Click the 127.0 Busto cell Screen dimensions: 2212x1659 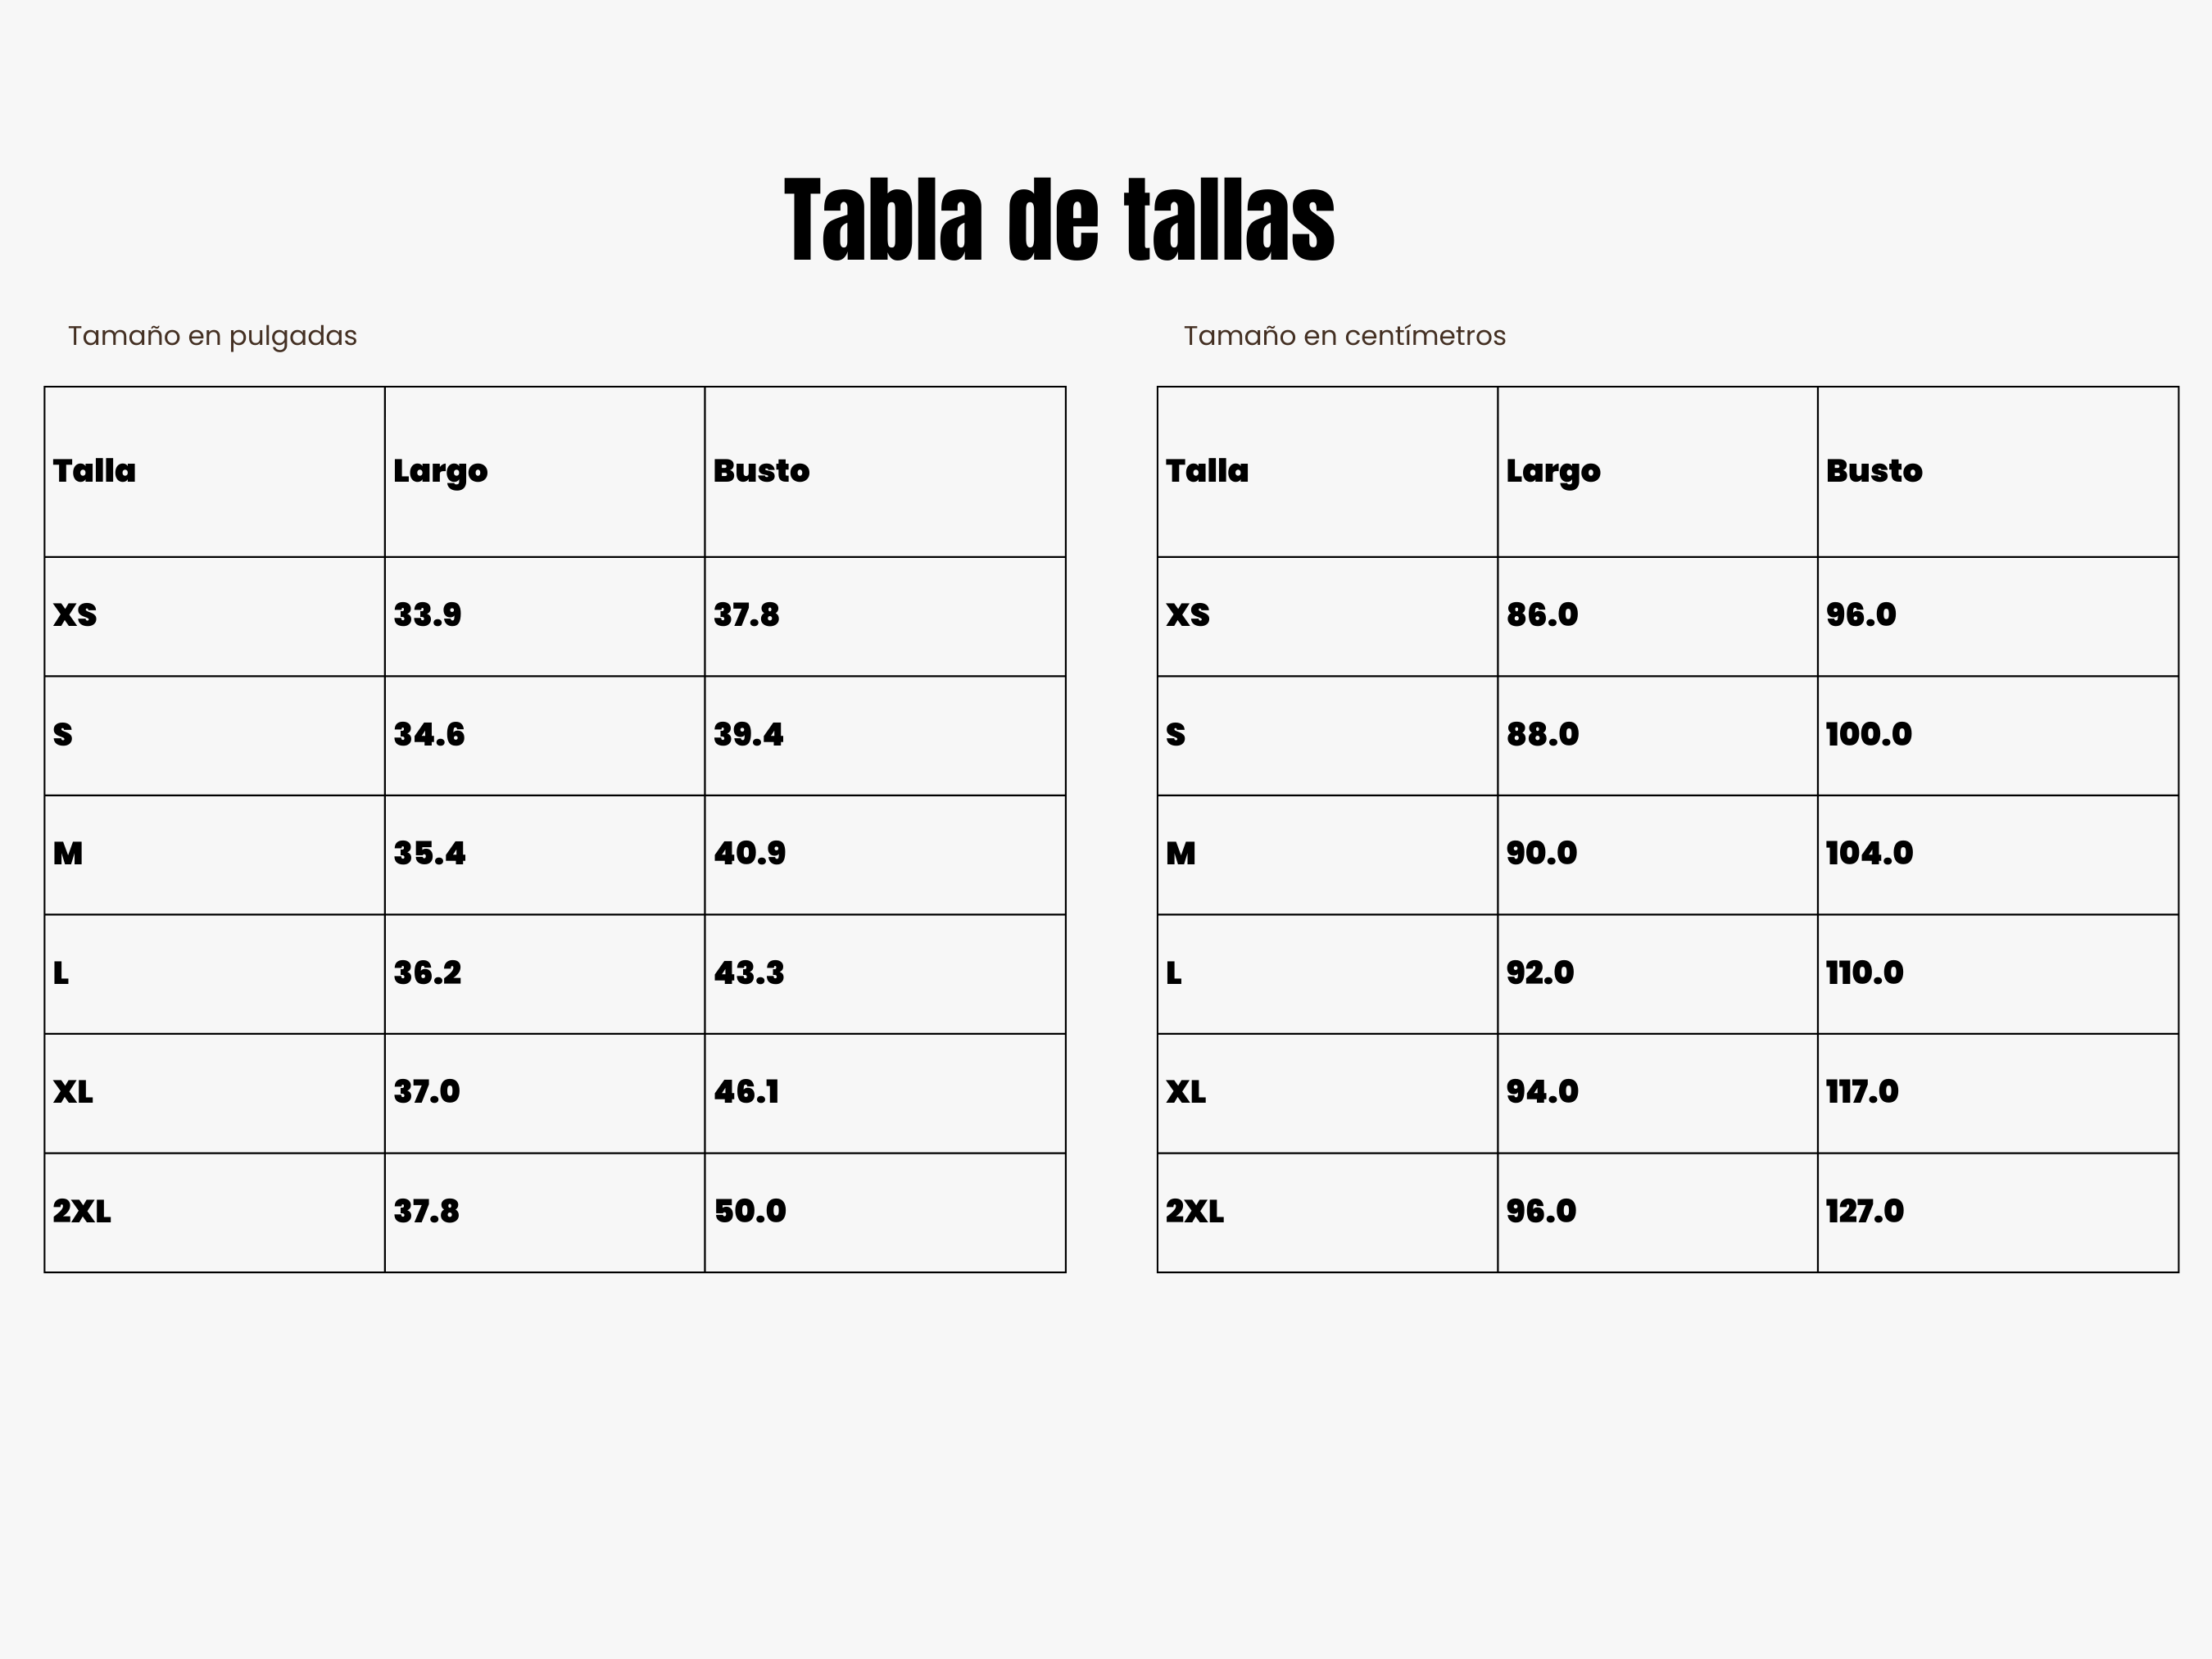(x=1865, y=1212)
